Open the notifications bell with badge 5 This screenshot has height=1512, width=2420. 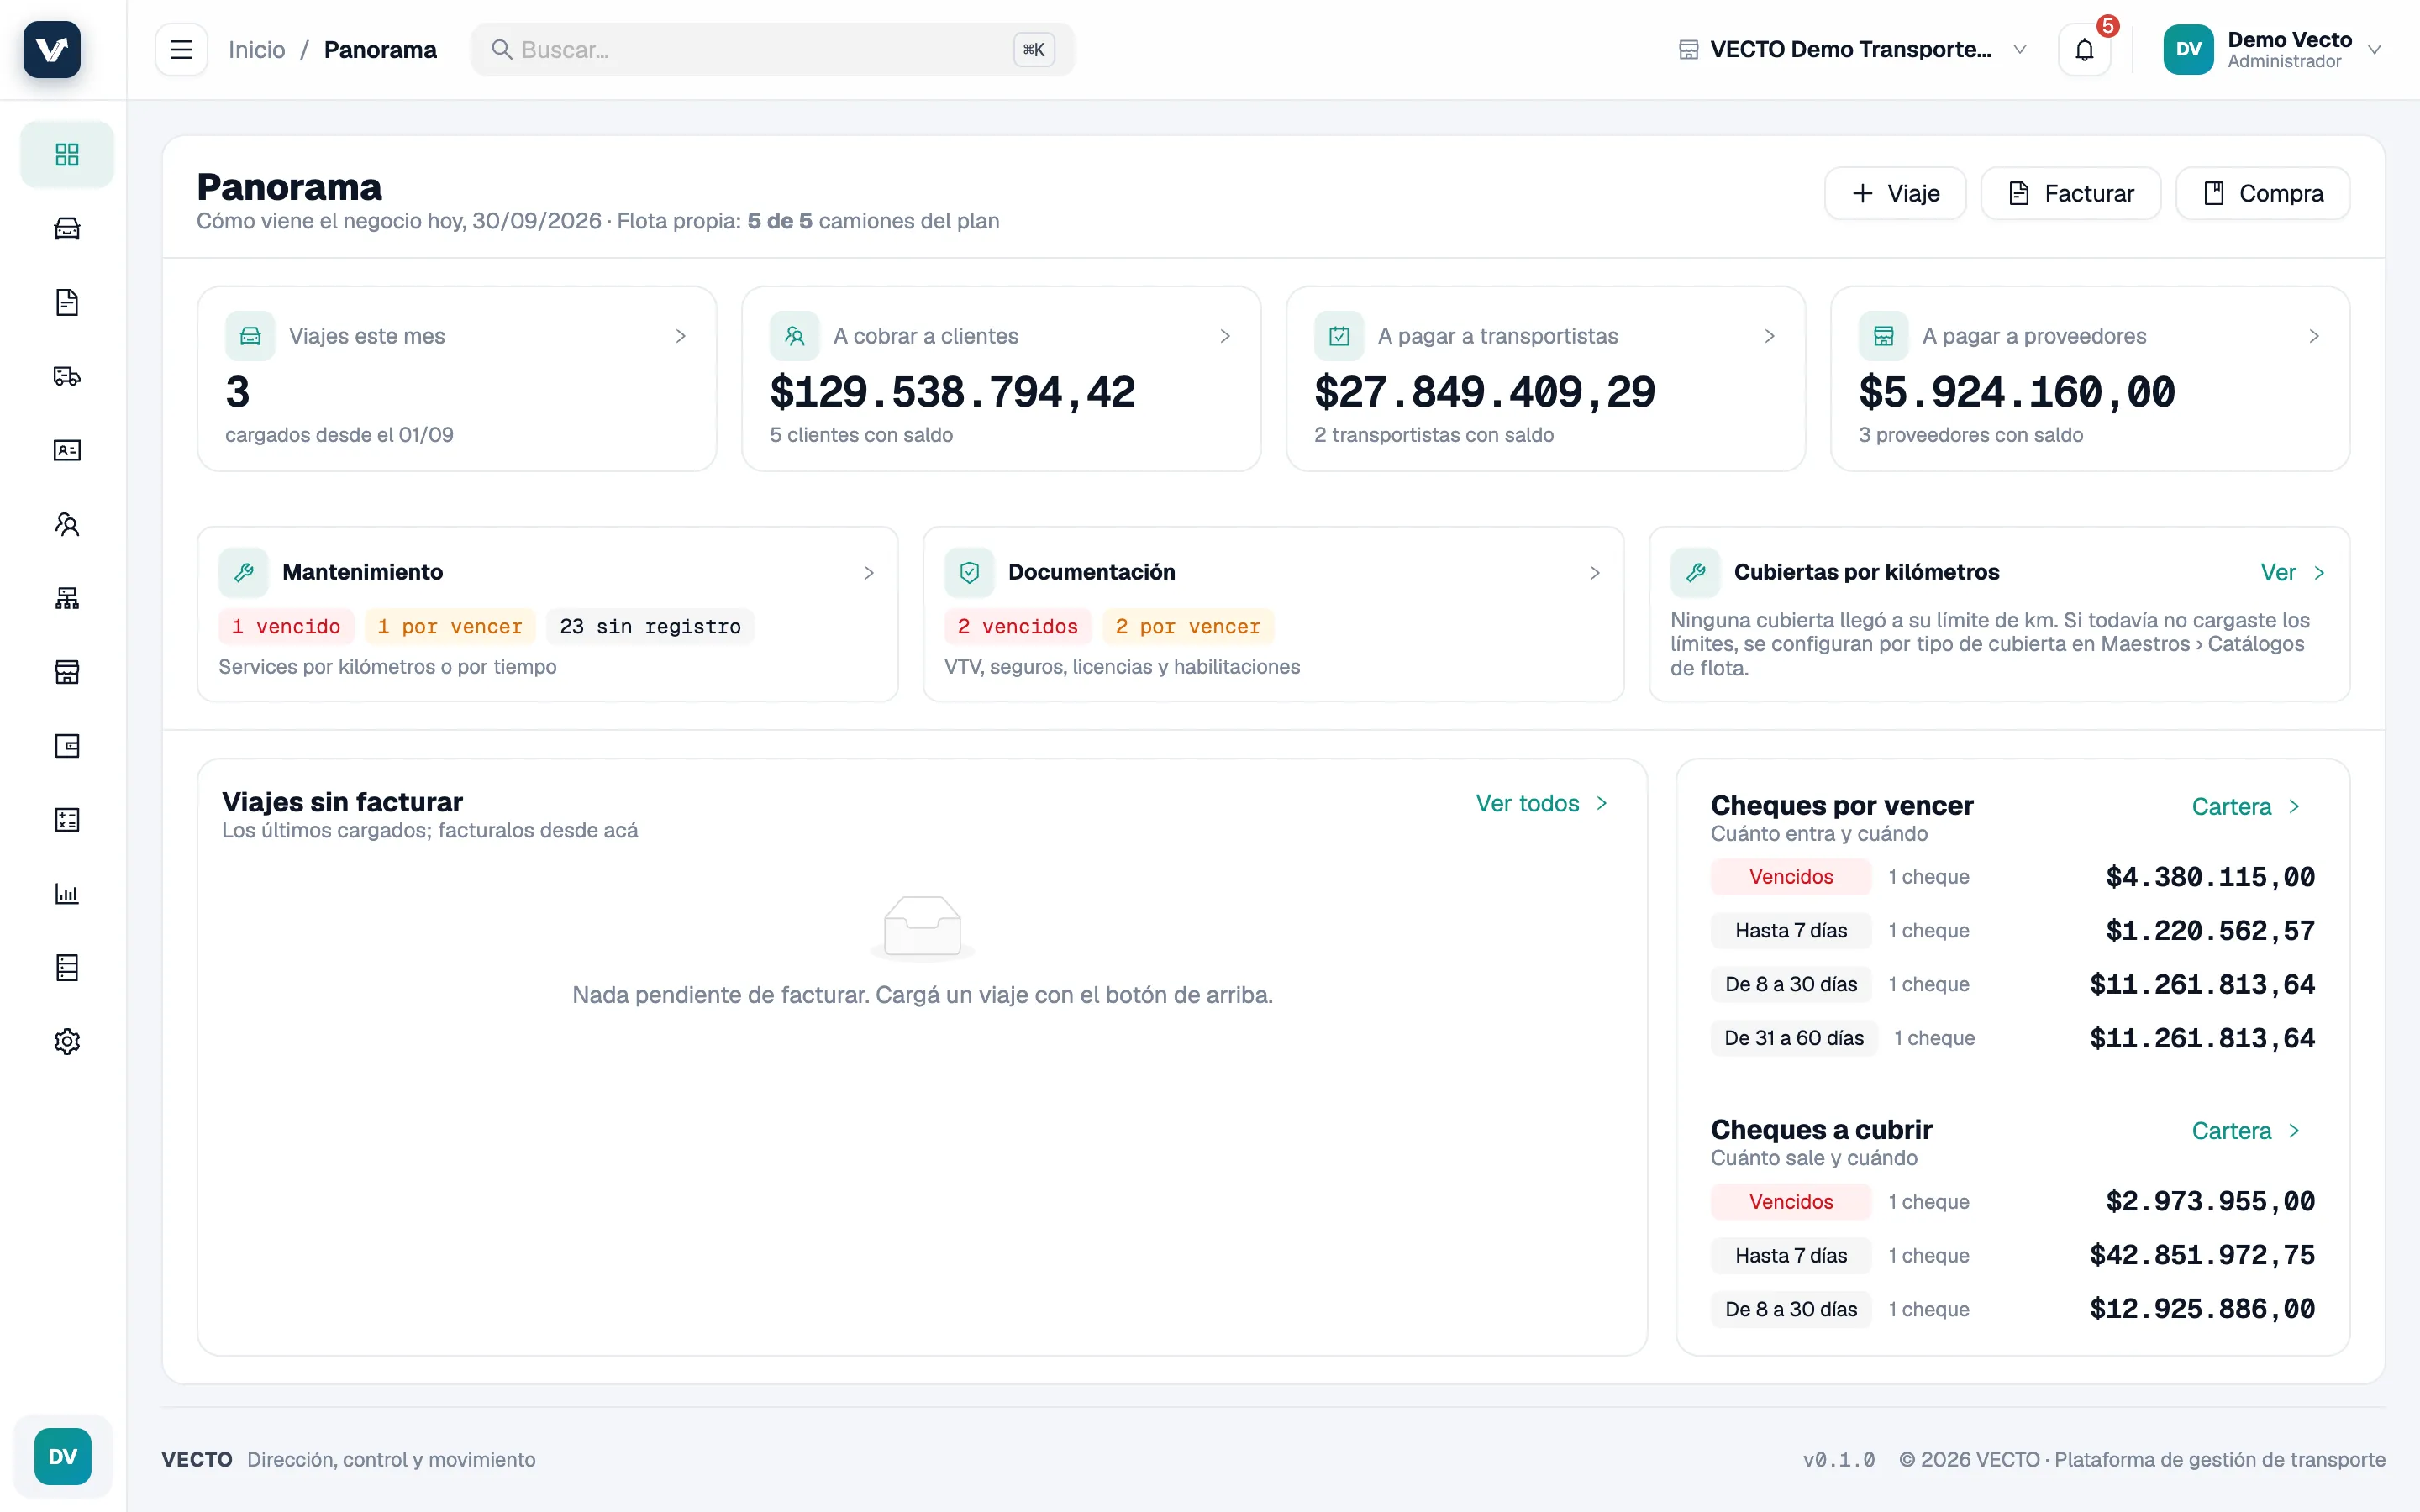(x=2084, y=49)
